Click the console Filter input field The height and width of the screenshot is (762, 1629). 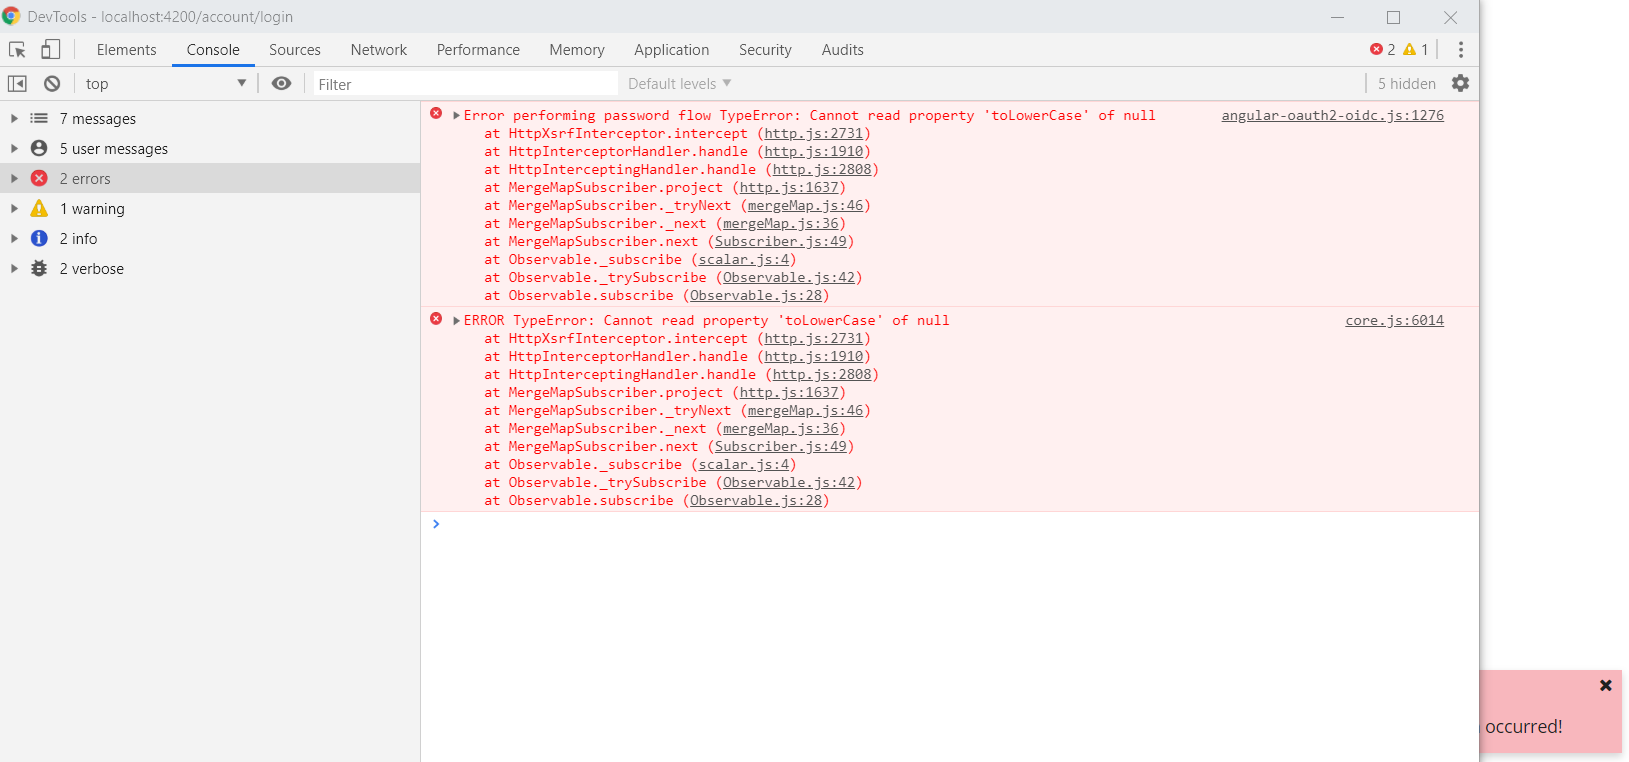tap(465, 84)
